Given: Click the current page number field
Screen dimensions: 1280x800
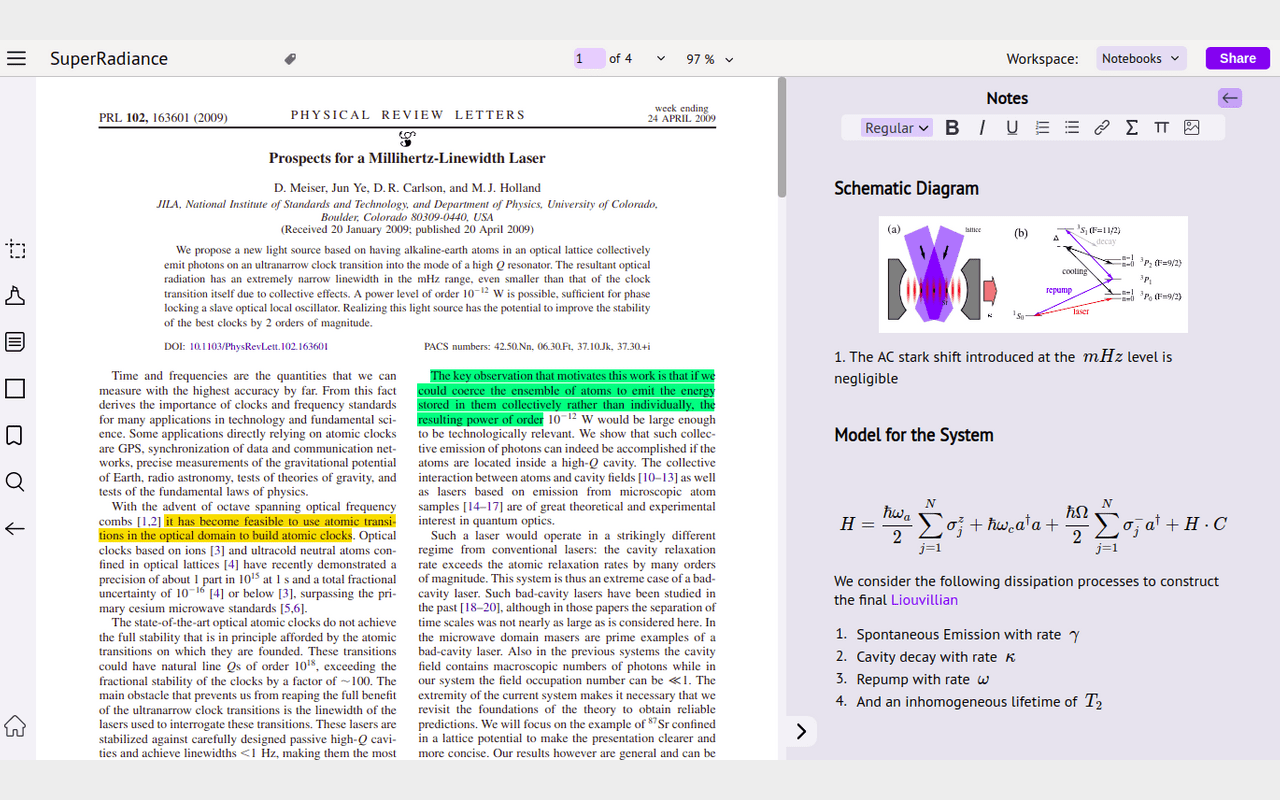Looking at the screenshot, I should tap(589, 59).
